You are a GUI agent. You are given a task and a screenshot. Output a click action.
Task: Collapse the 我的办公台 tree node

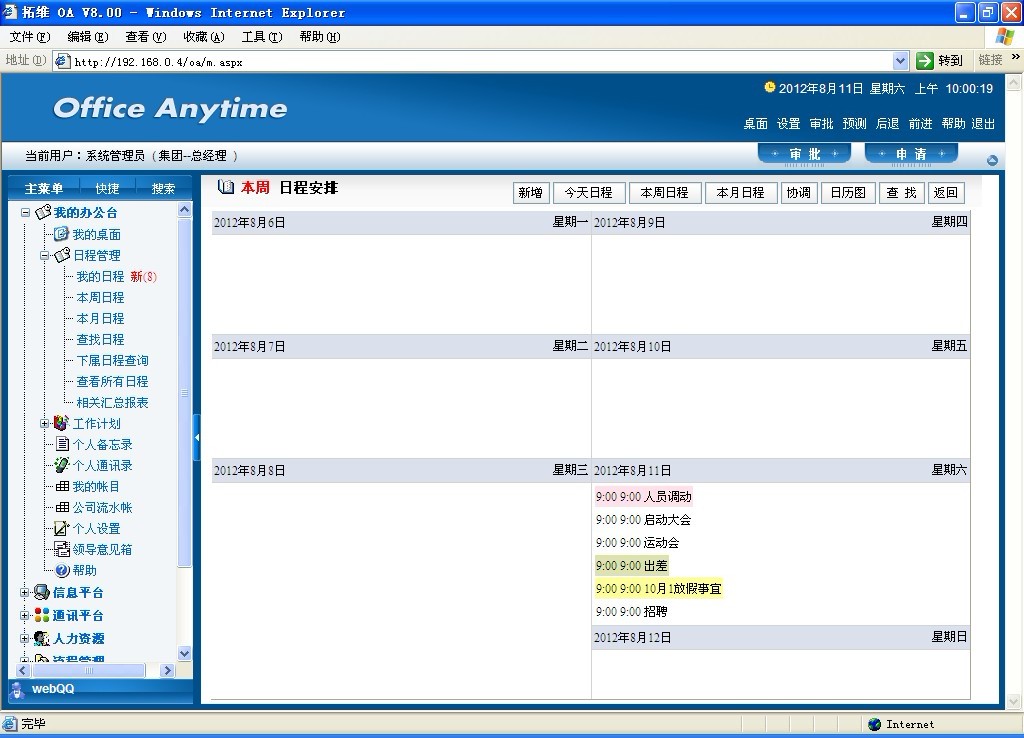tap(26, 213)
